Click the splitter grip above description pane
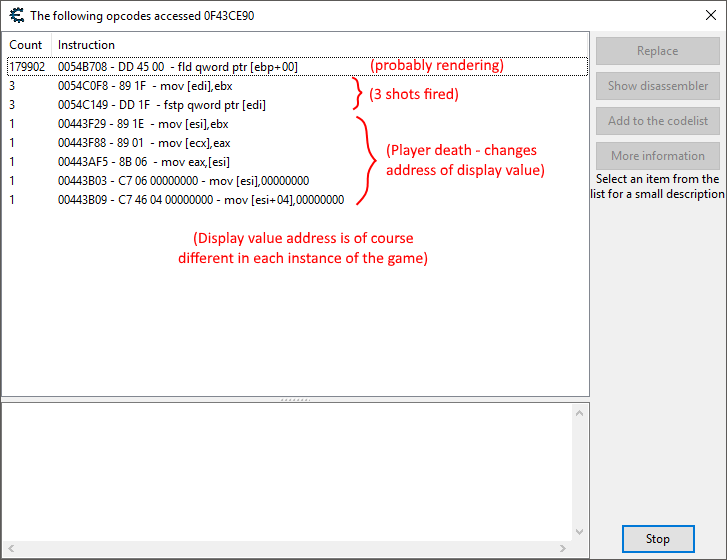The width and height of the screenshot is (727, 560). 295,399
